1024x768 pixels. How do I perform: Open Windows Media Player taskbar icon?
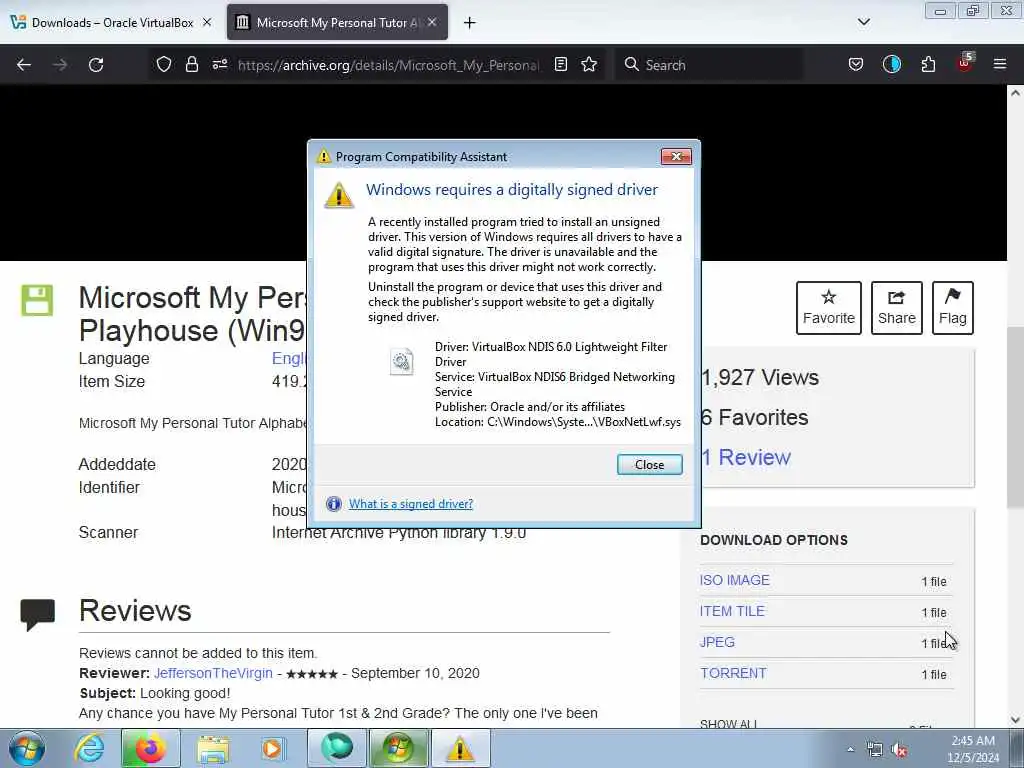click(273, 748)
